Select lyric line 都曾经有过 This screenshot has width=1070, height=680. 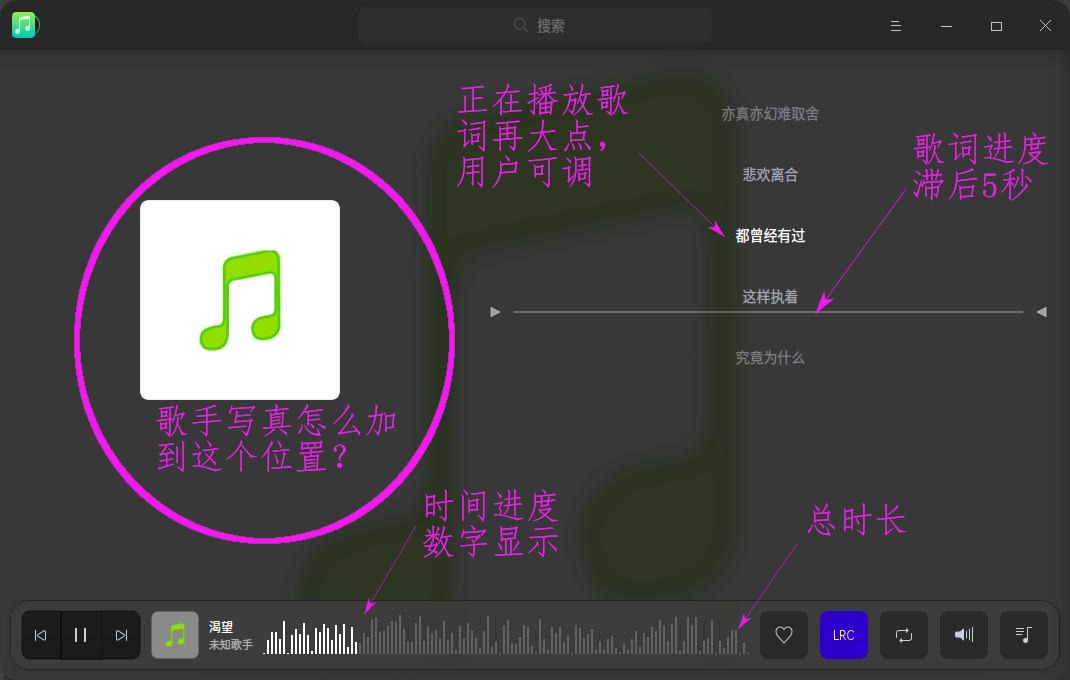coord(770,236)
